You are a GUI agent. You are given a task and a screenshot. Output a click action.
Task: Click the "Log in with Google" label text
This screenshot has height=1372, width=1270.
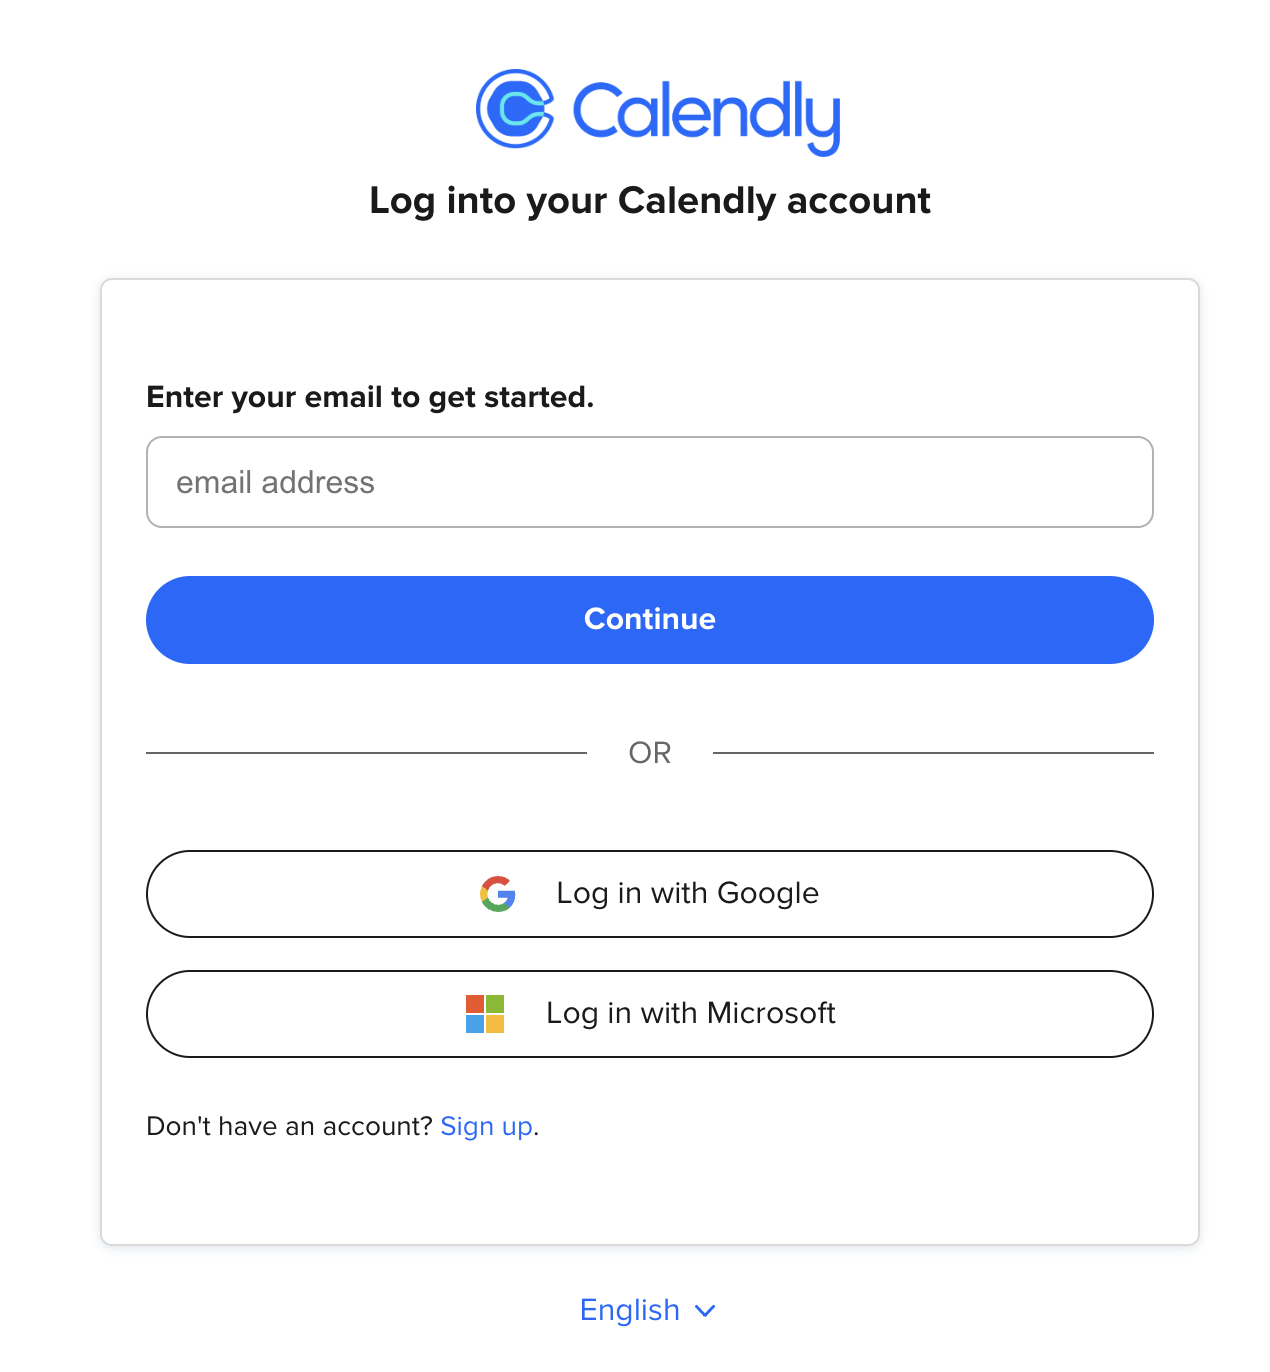click(687, 893)
